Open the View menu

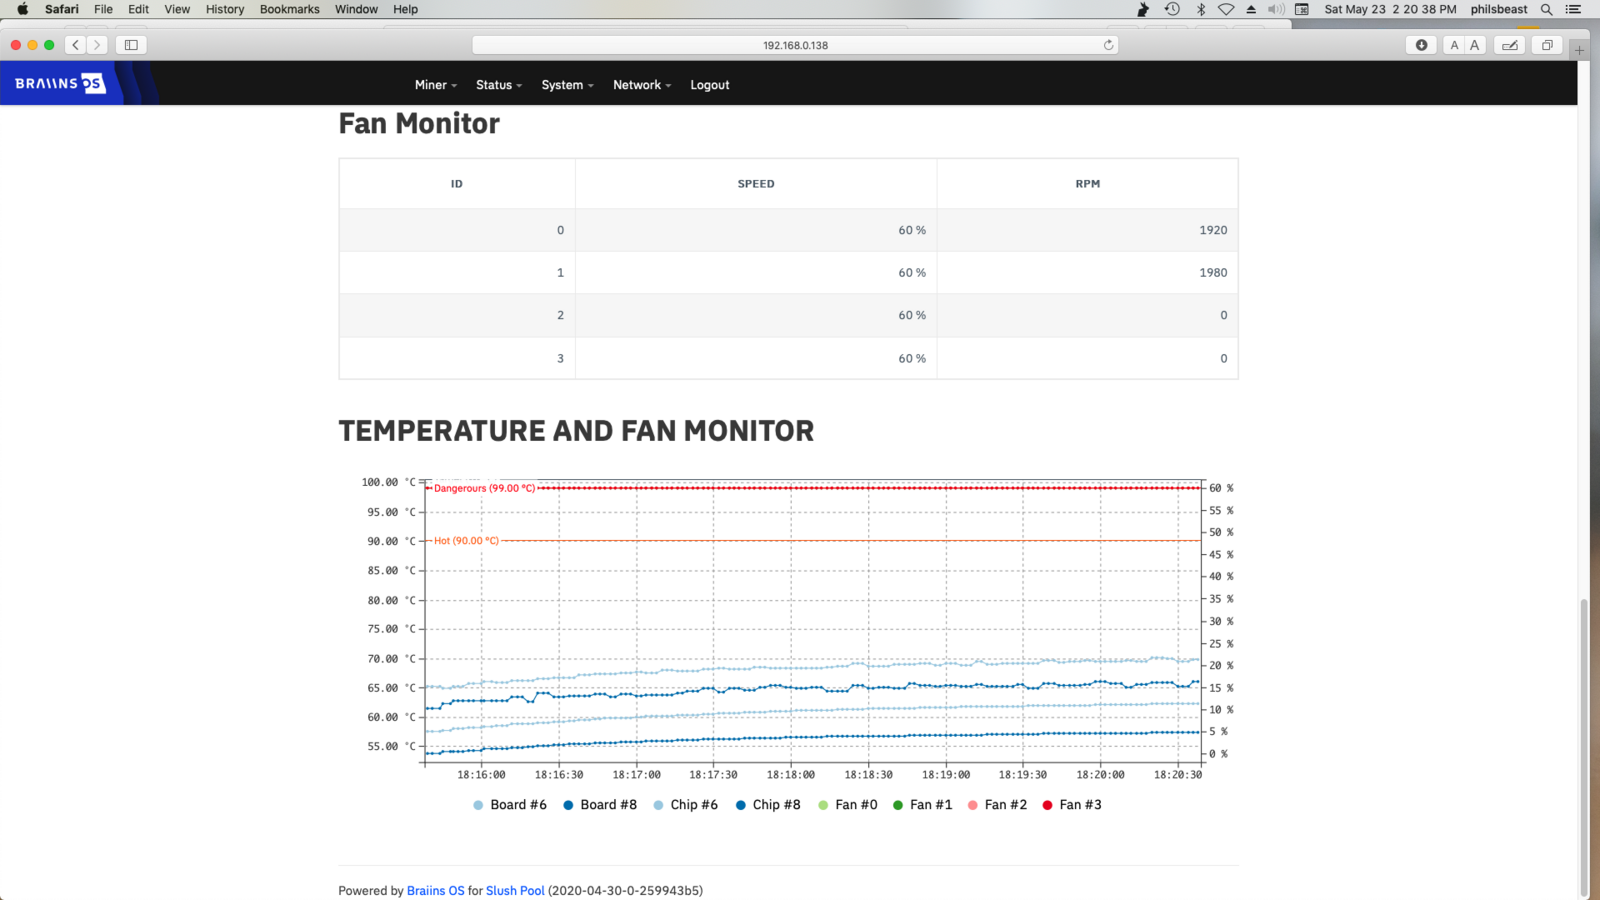(177, 9)
